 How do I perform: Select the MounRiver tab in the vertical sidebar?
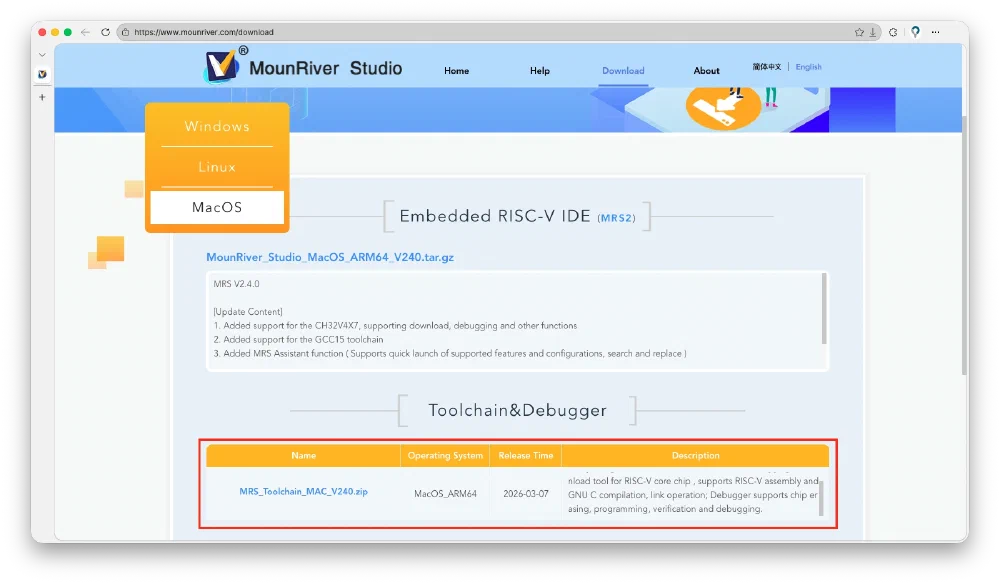pos(42,74)
